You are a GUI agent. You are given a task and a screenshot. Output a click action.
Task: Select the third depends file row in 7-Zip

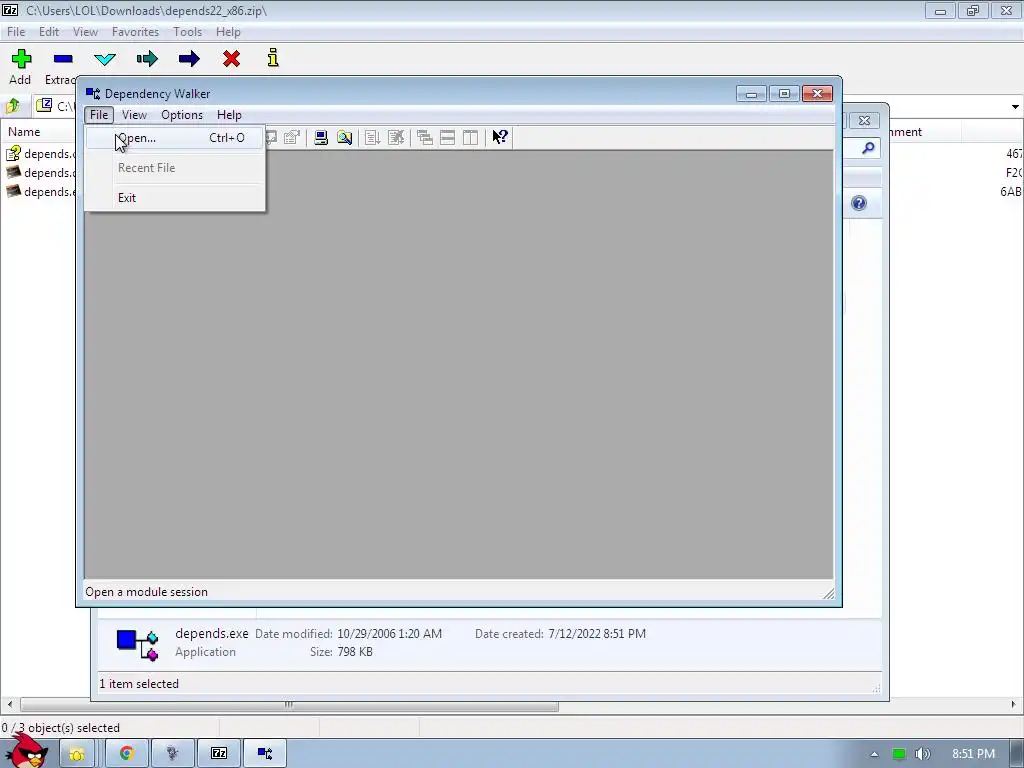pyautogui.click(x=40, y=191)
